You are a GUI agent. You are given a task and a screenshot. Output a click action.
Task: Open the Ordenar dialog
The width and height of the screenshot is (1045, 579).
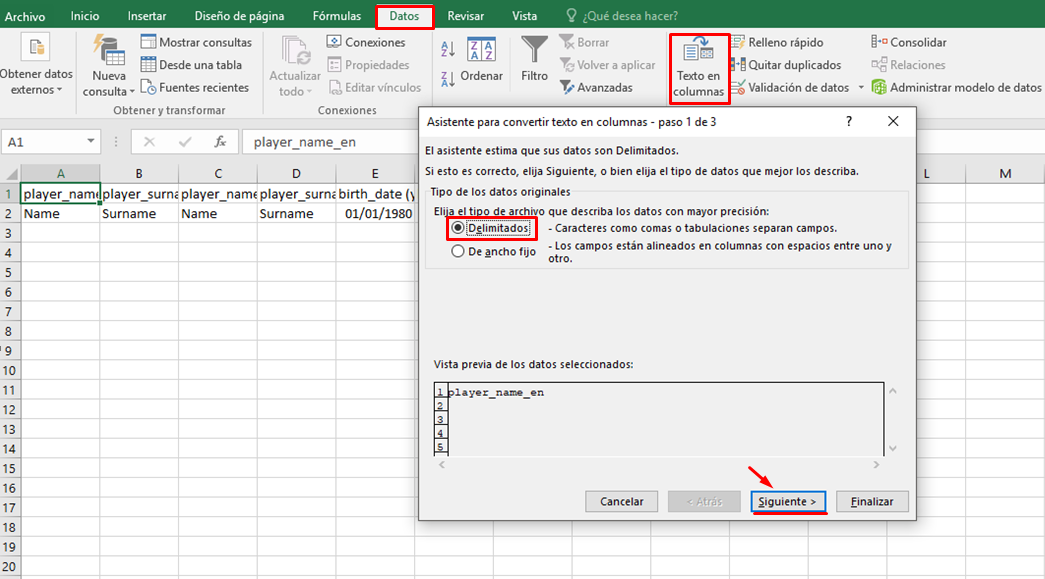tap(481, 59)
